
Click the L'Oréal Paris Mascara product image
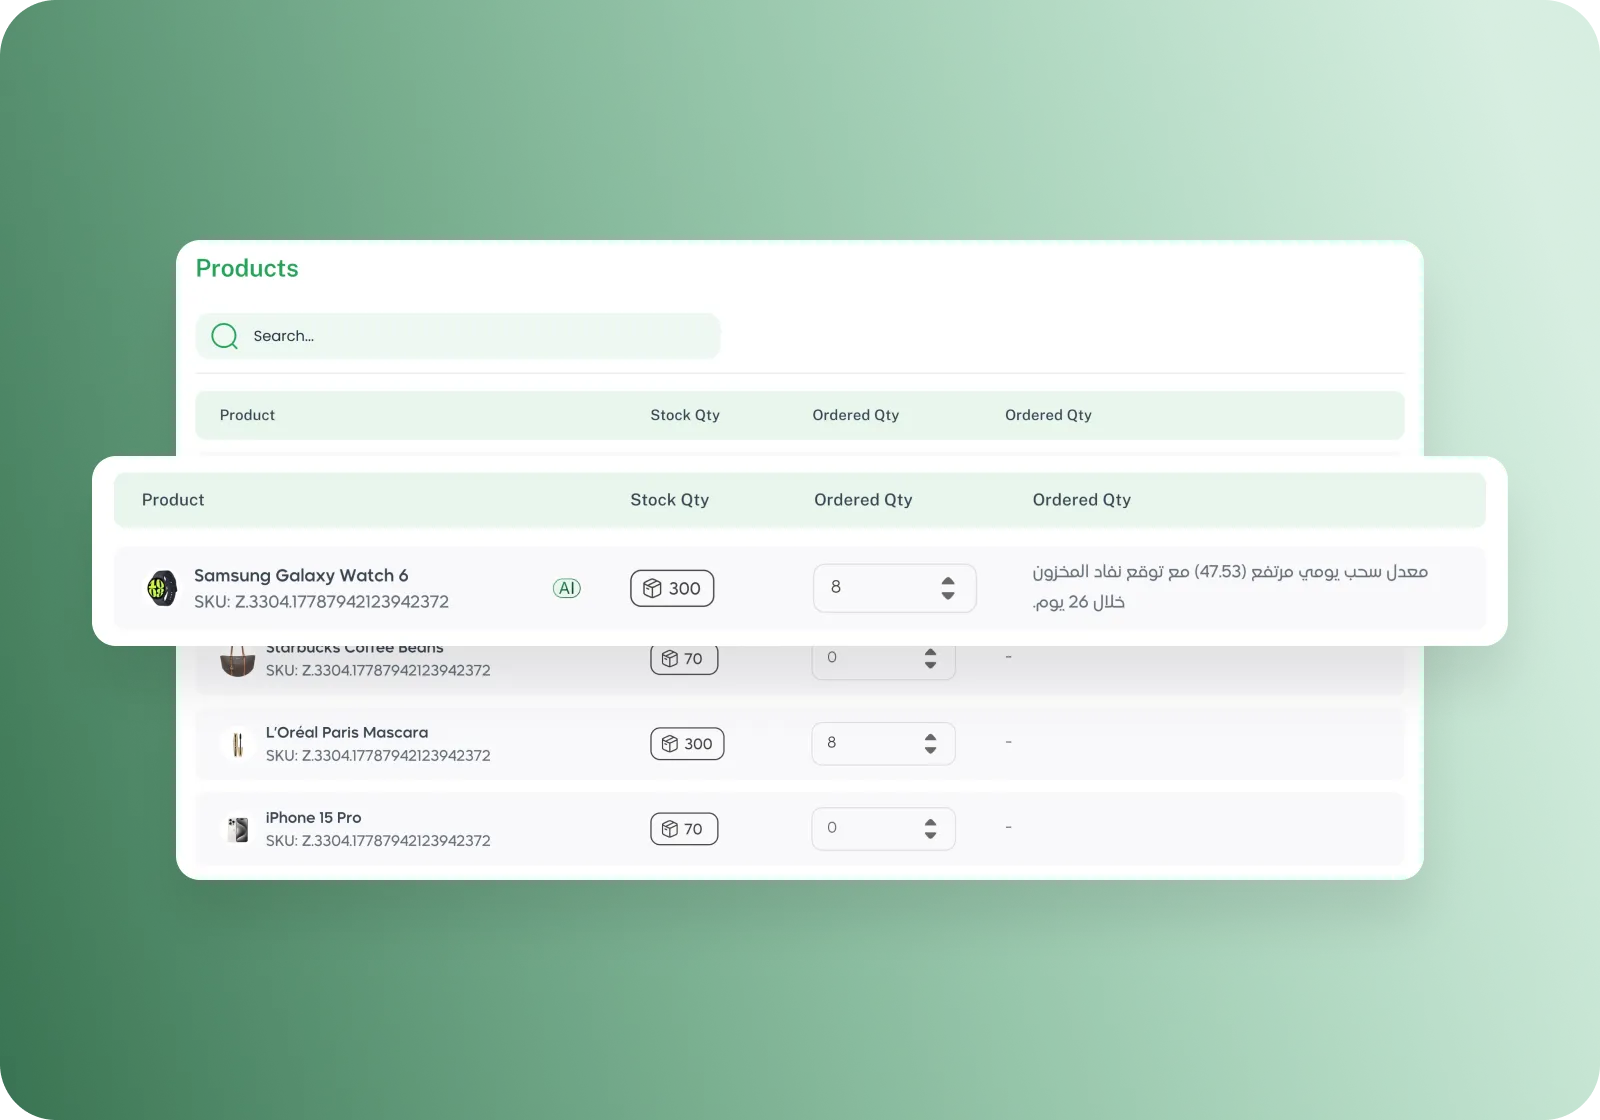tap(238, 744)
